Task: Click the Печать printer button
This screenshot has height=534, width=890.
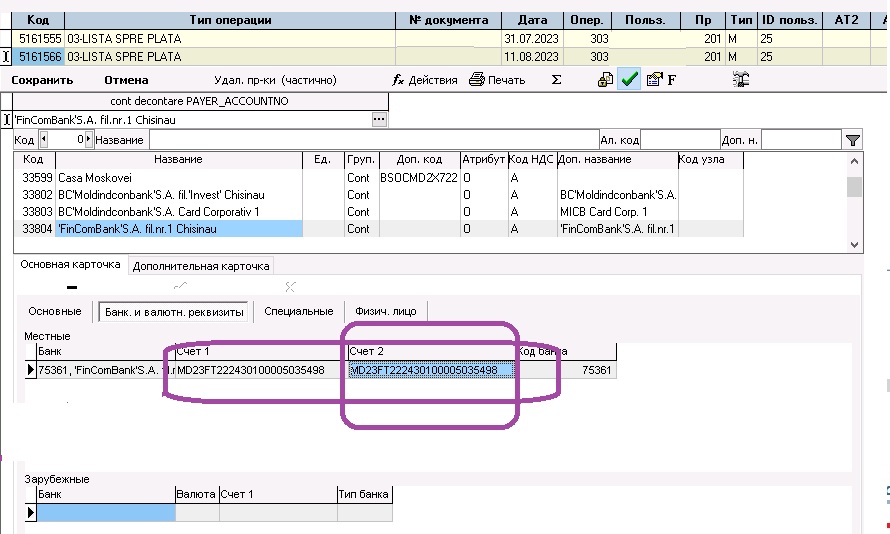Action: (497, 80)
